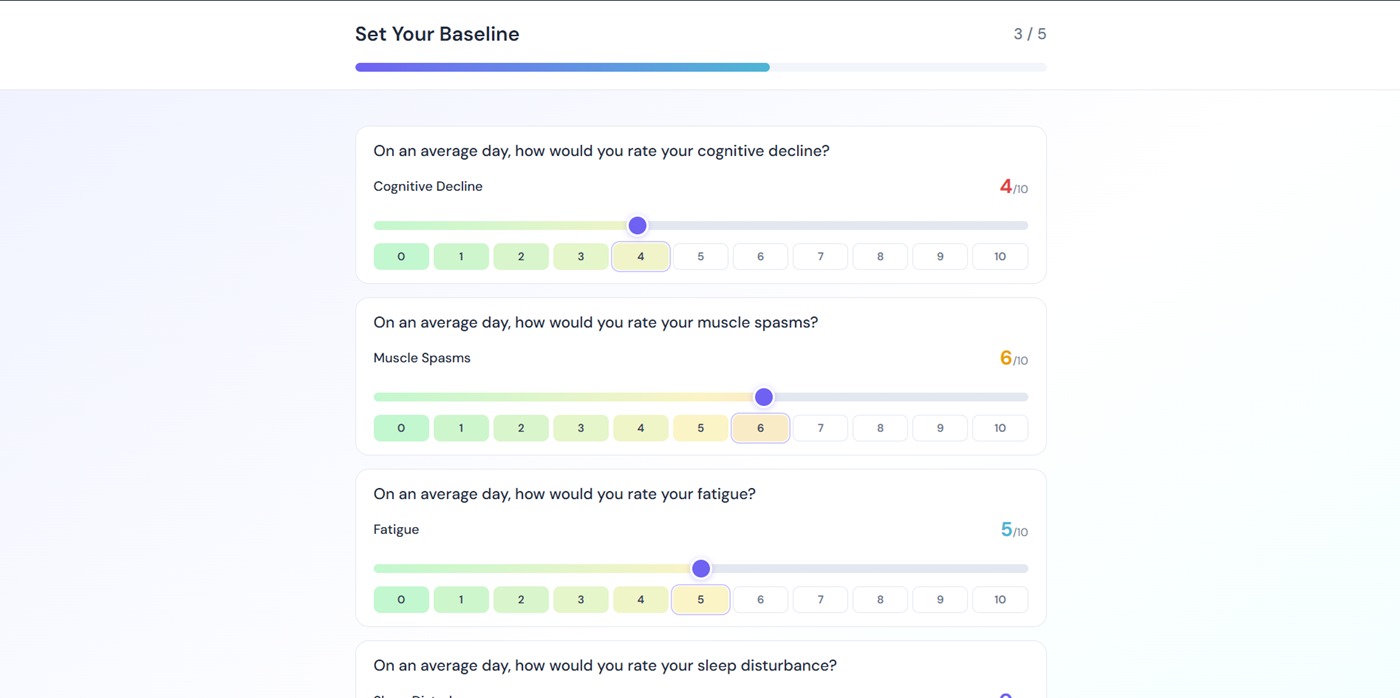Click the Fatigue slider handle
This screenshot has width=1400, height=698.
[x=701, y=568]
